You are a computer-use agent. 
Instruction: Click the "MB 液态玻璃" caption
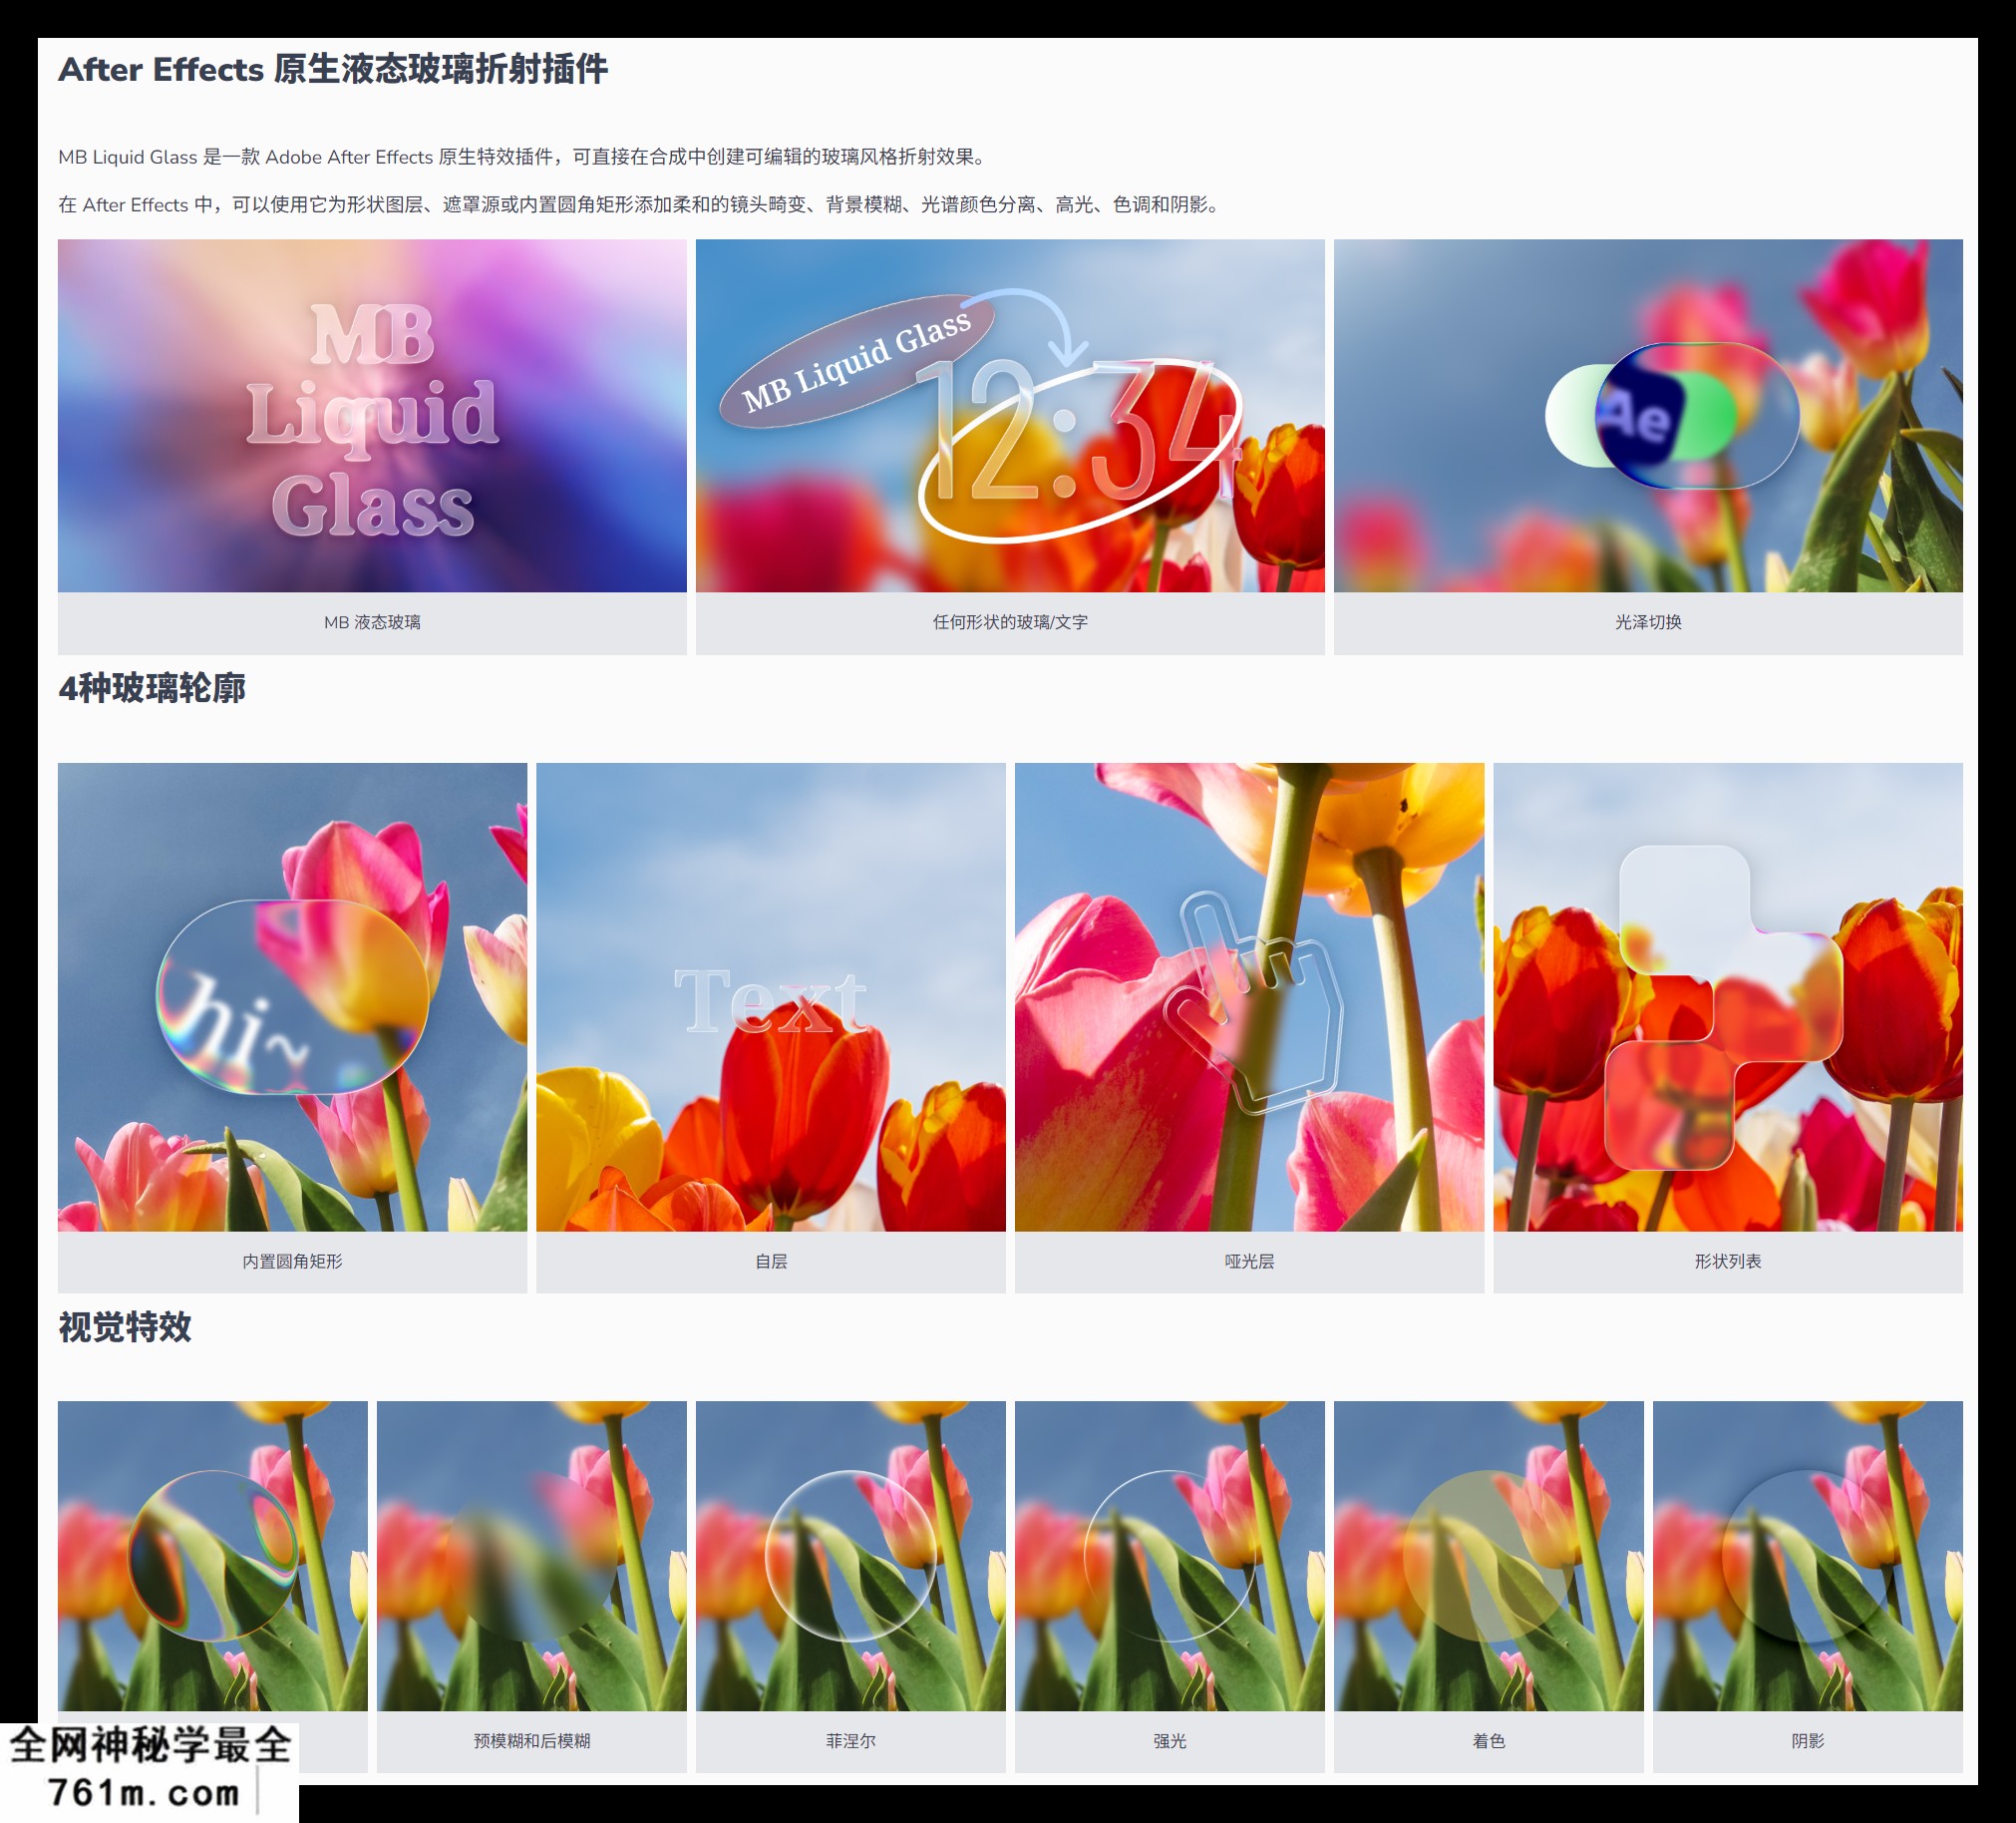pos(372,622)
